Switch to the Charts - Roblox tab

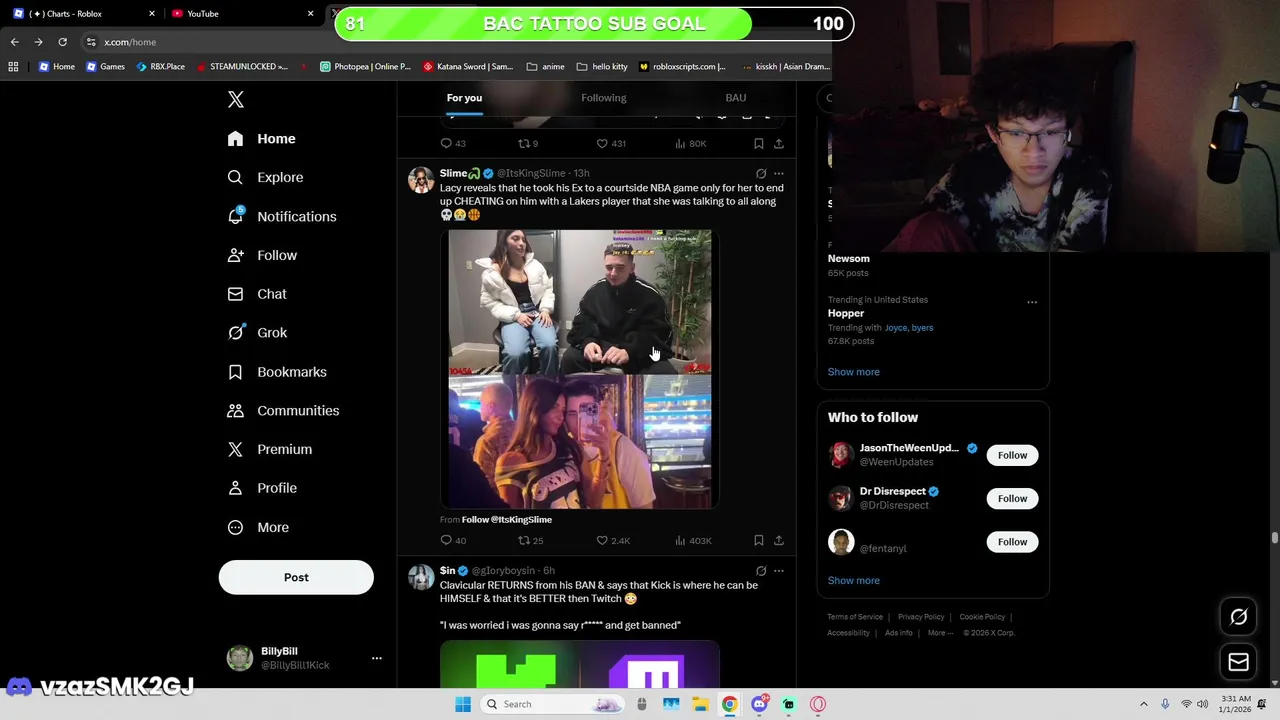83,14
